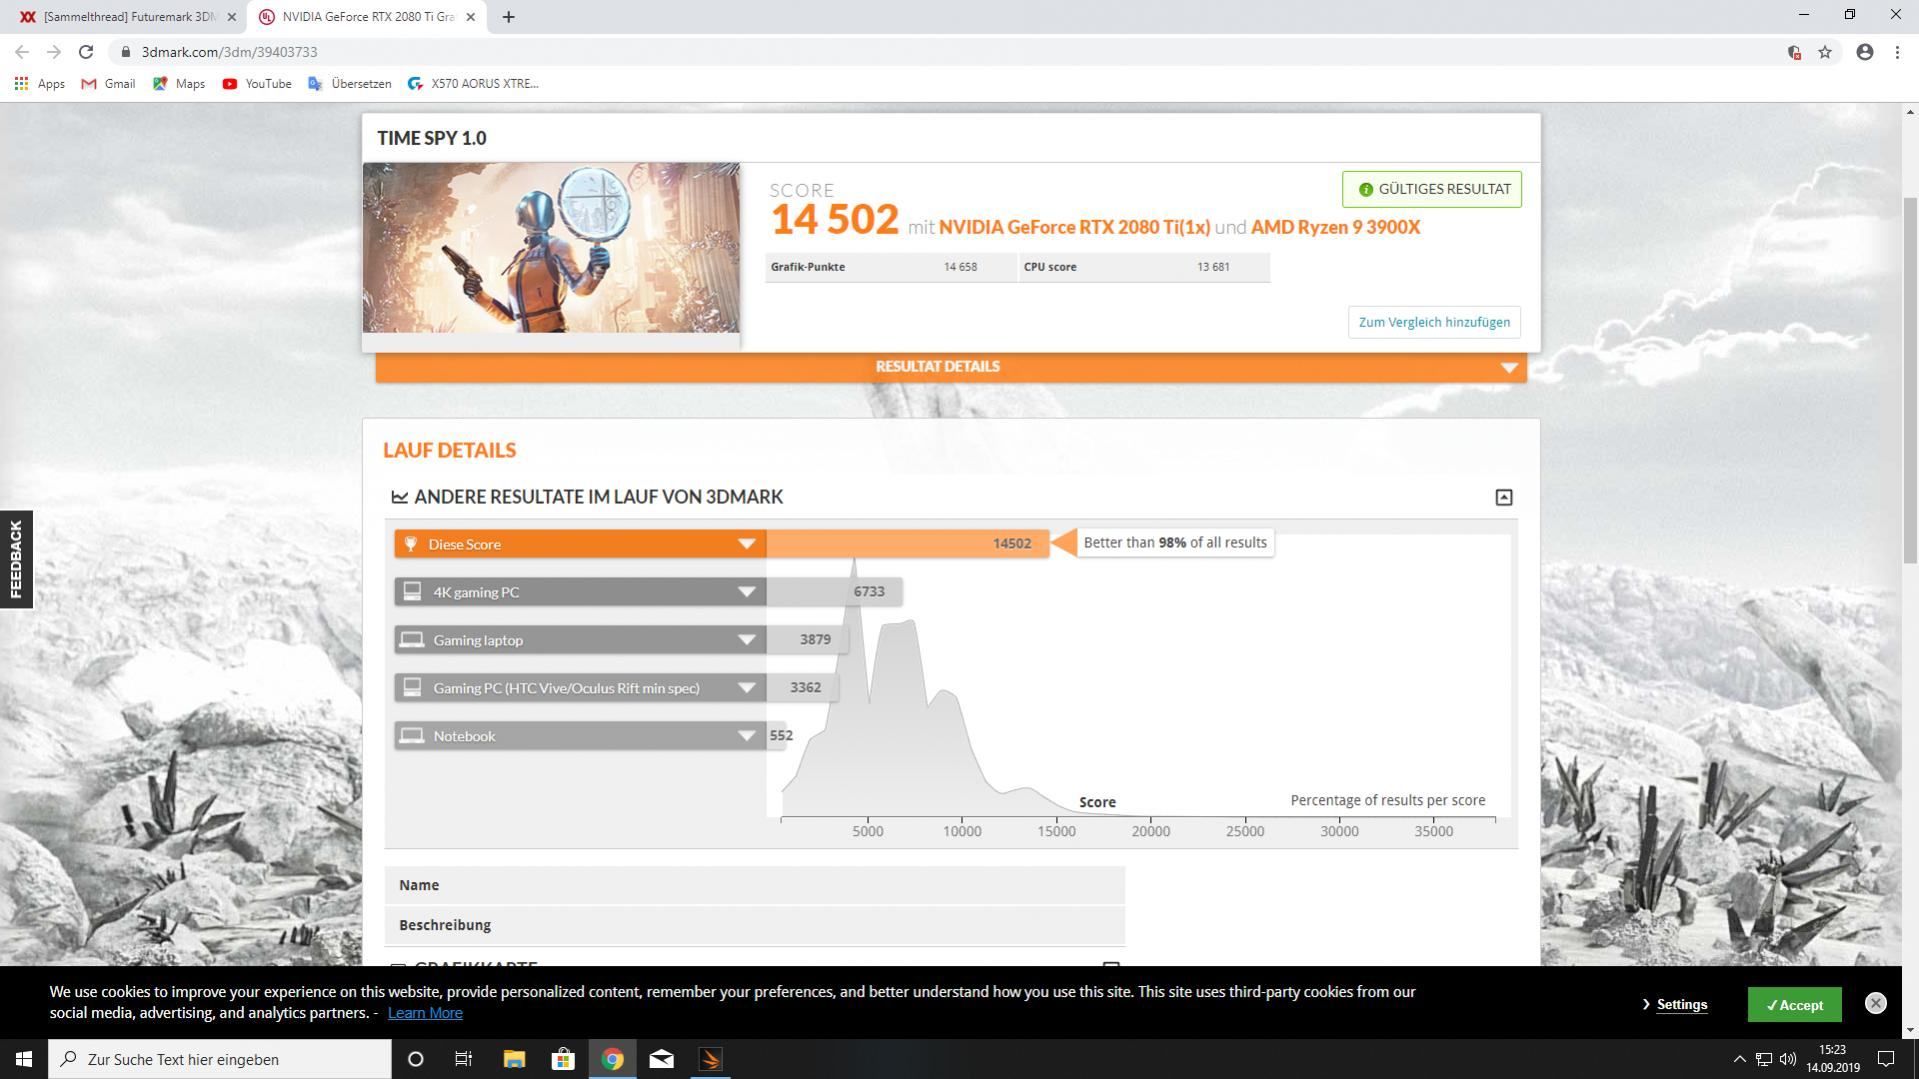Expand the Diese Score dropdown arrow
1919x1079 pixels.
(746, 544)
